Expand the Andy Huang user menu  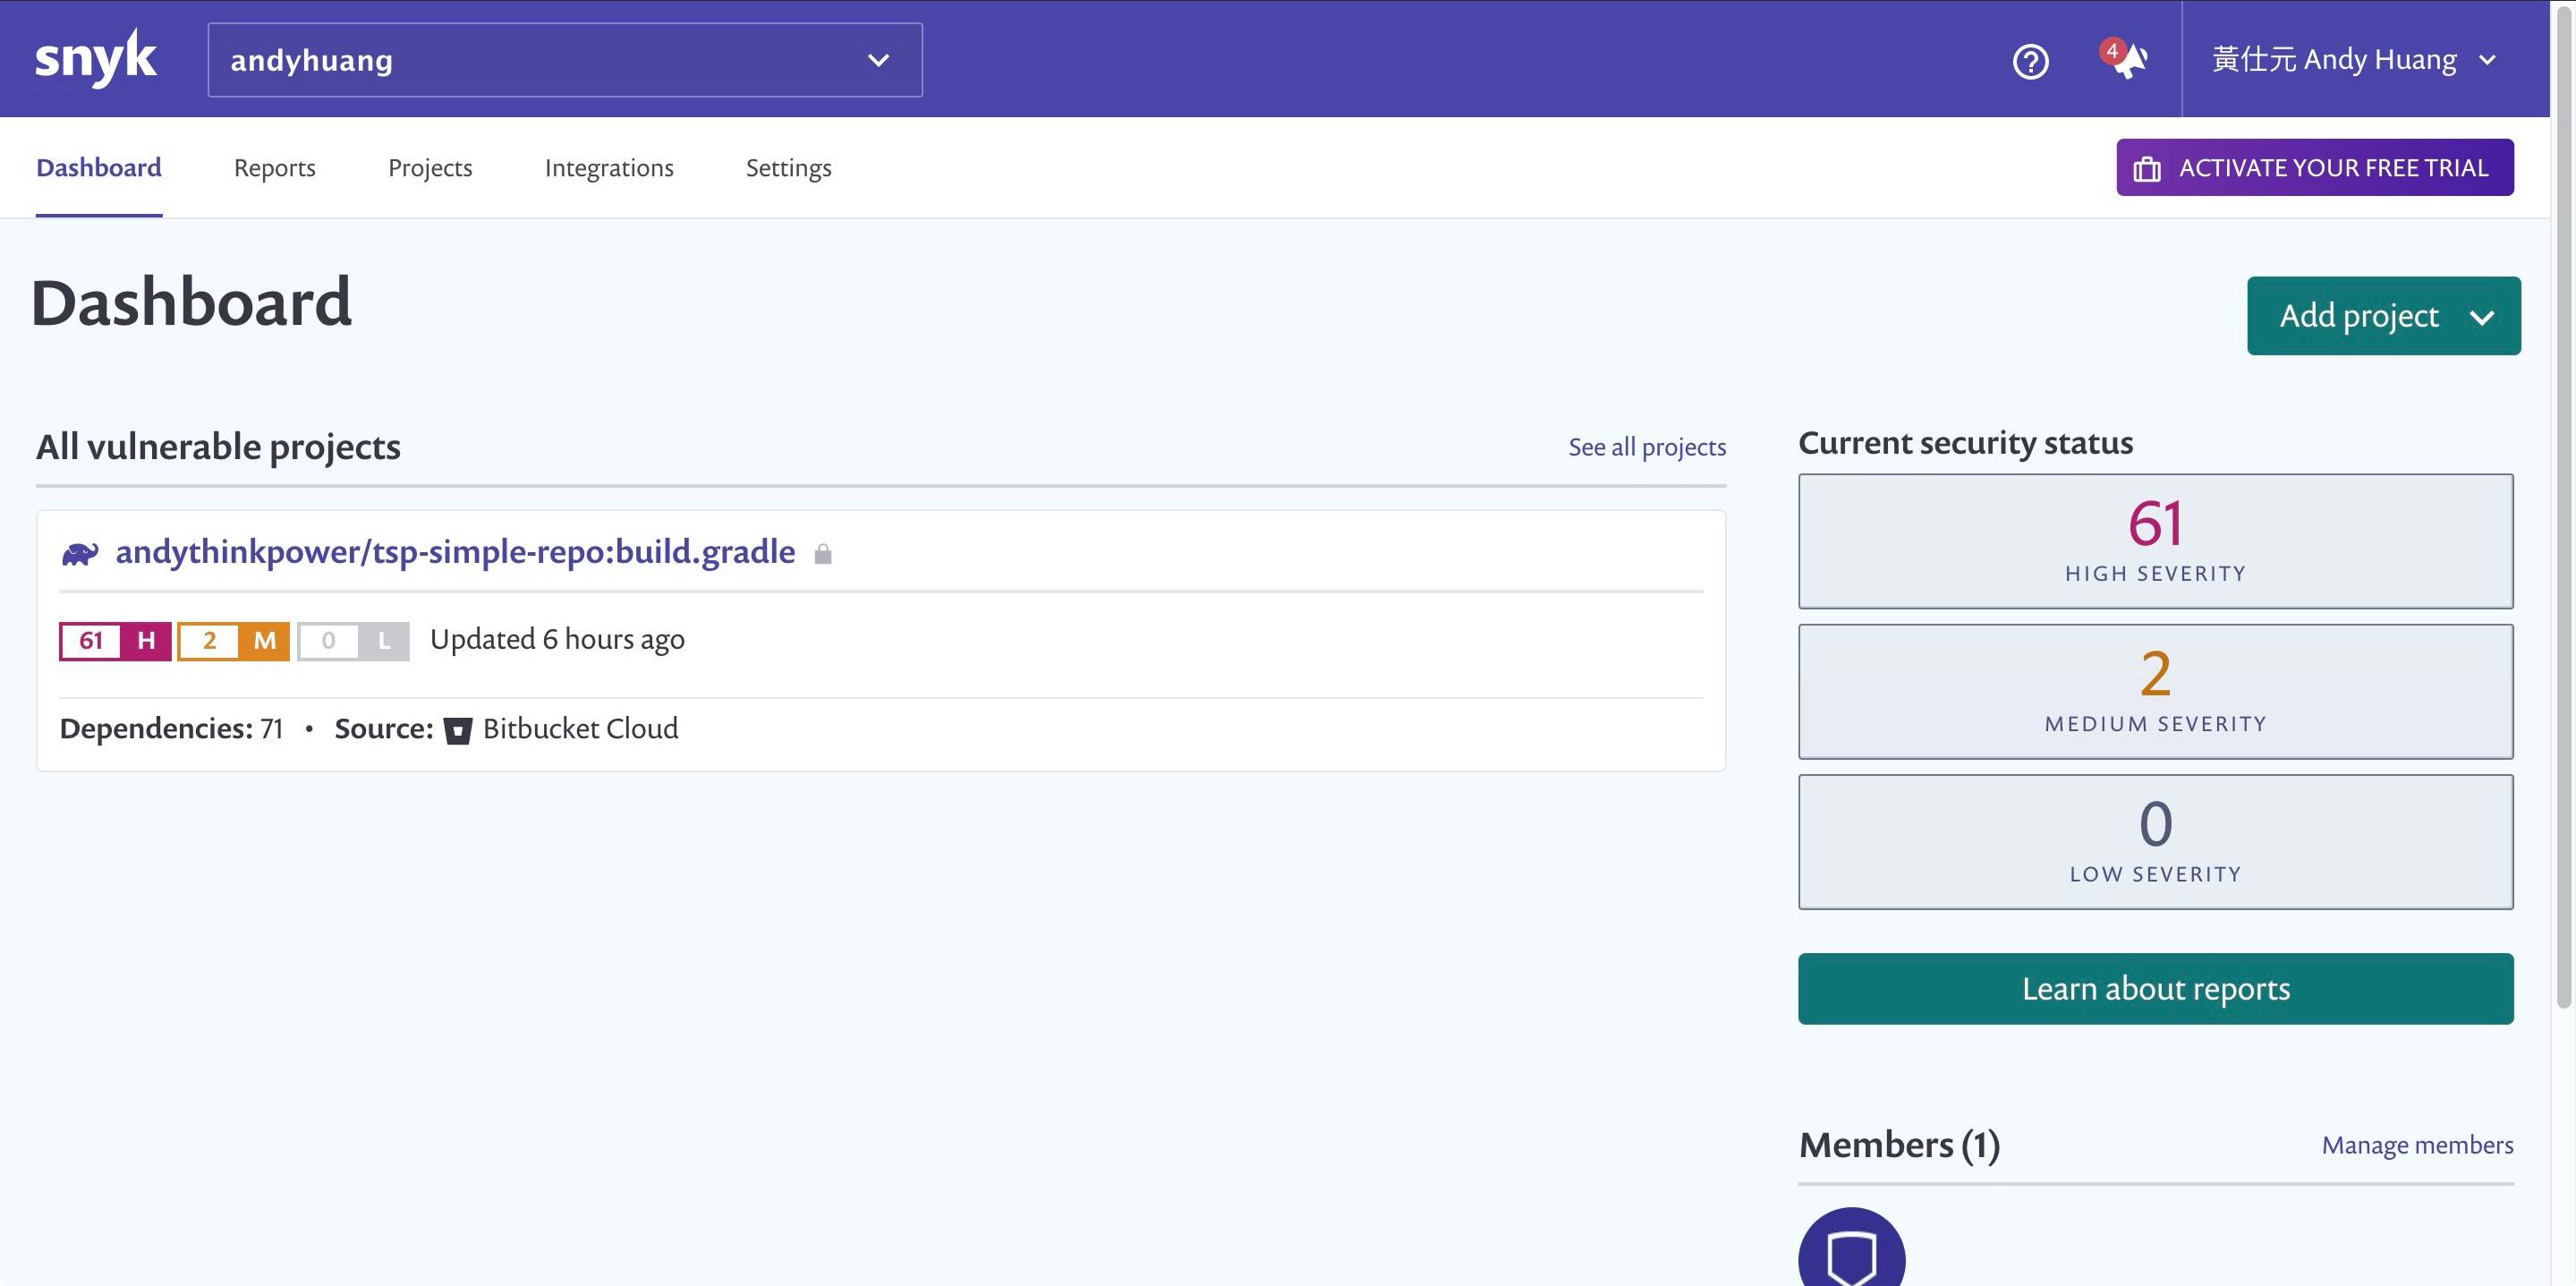coord(2354,60)
